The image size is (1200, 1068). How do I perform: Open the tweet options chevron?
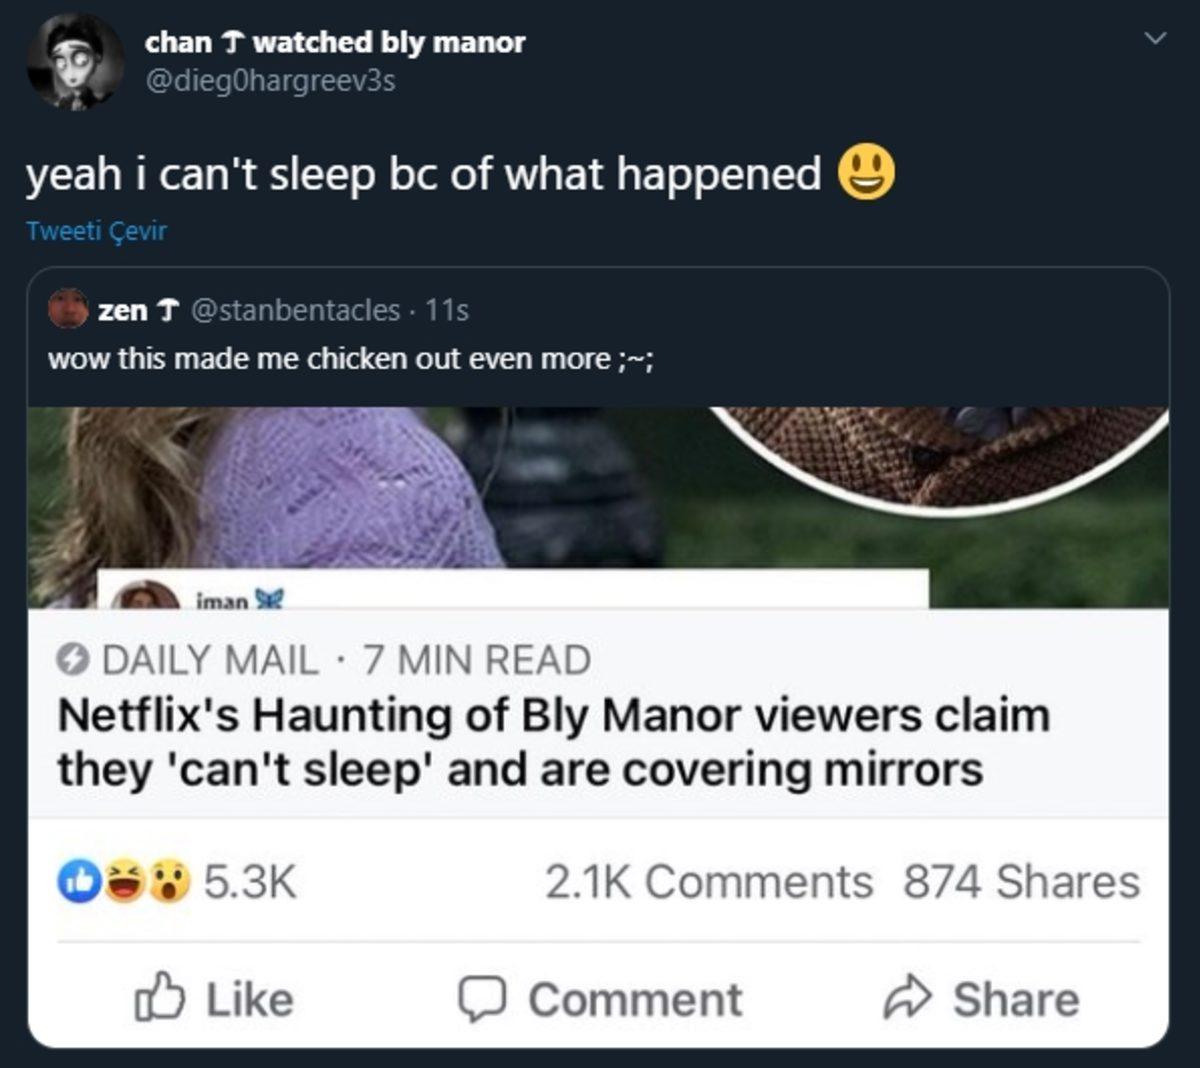pos(1154,35)
